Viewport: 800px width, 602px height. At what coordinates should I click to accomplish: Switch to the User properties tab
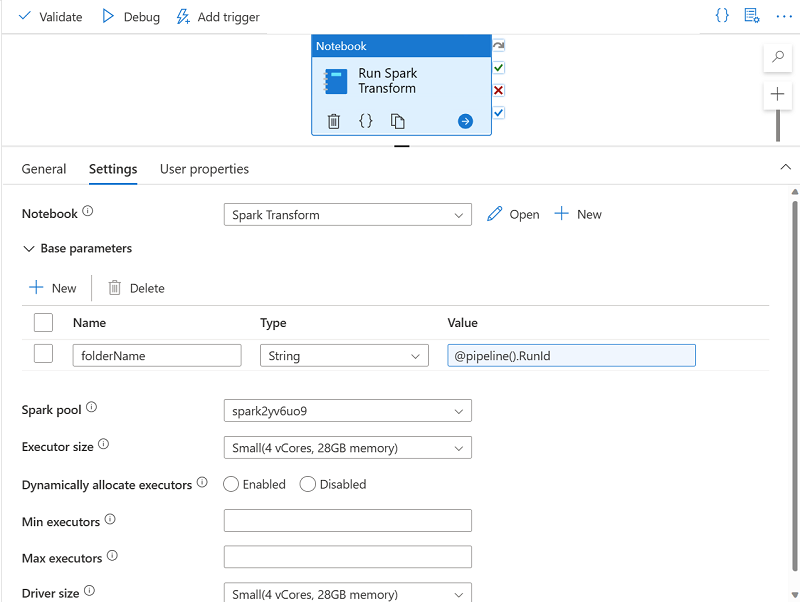point(204,169)
